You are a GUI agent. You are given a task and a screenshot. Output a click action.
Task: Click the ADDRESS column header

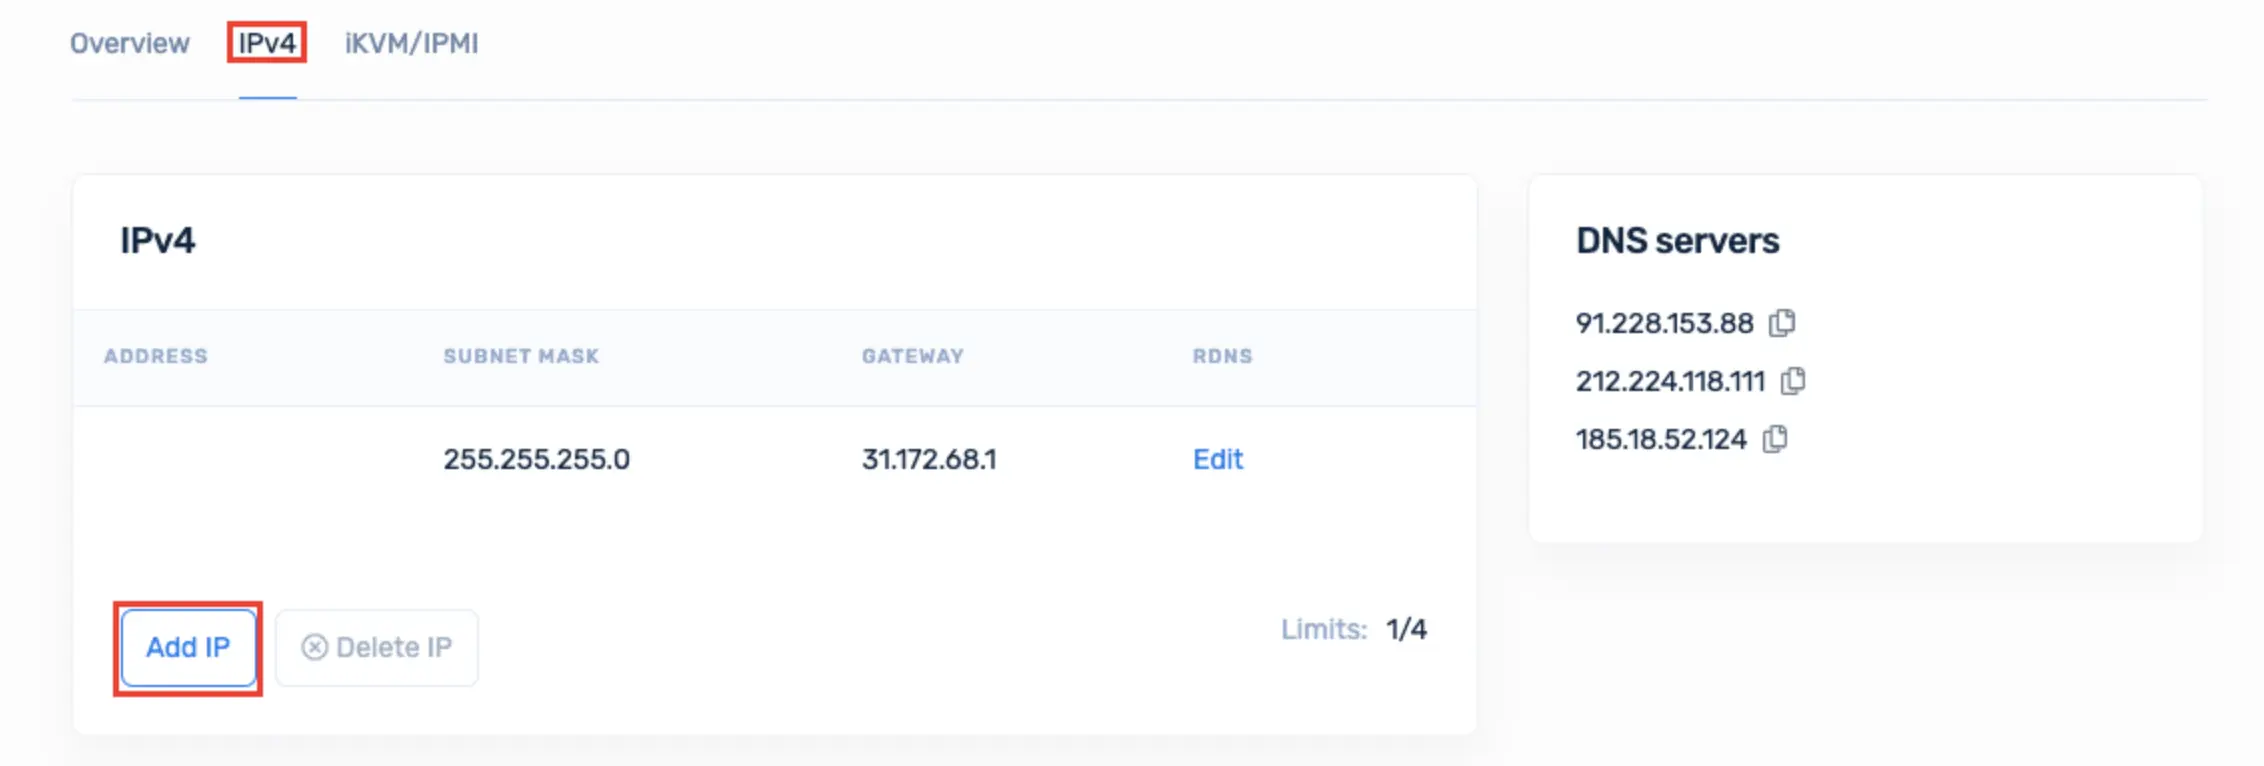coord(156,356)
